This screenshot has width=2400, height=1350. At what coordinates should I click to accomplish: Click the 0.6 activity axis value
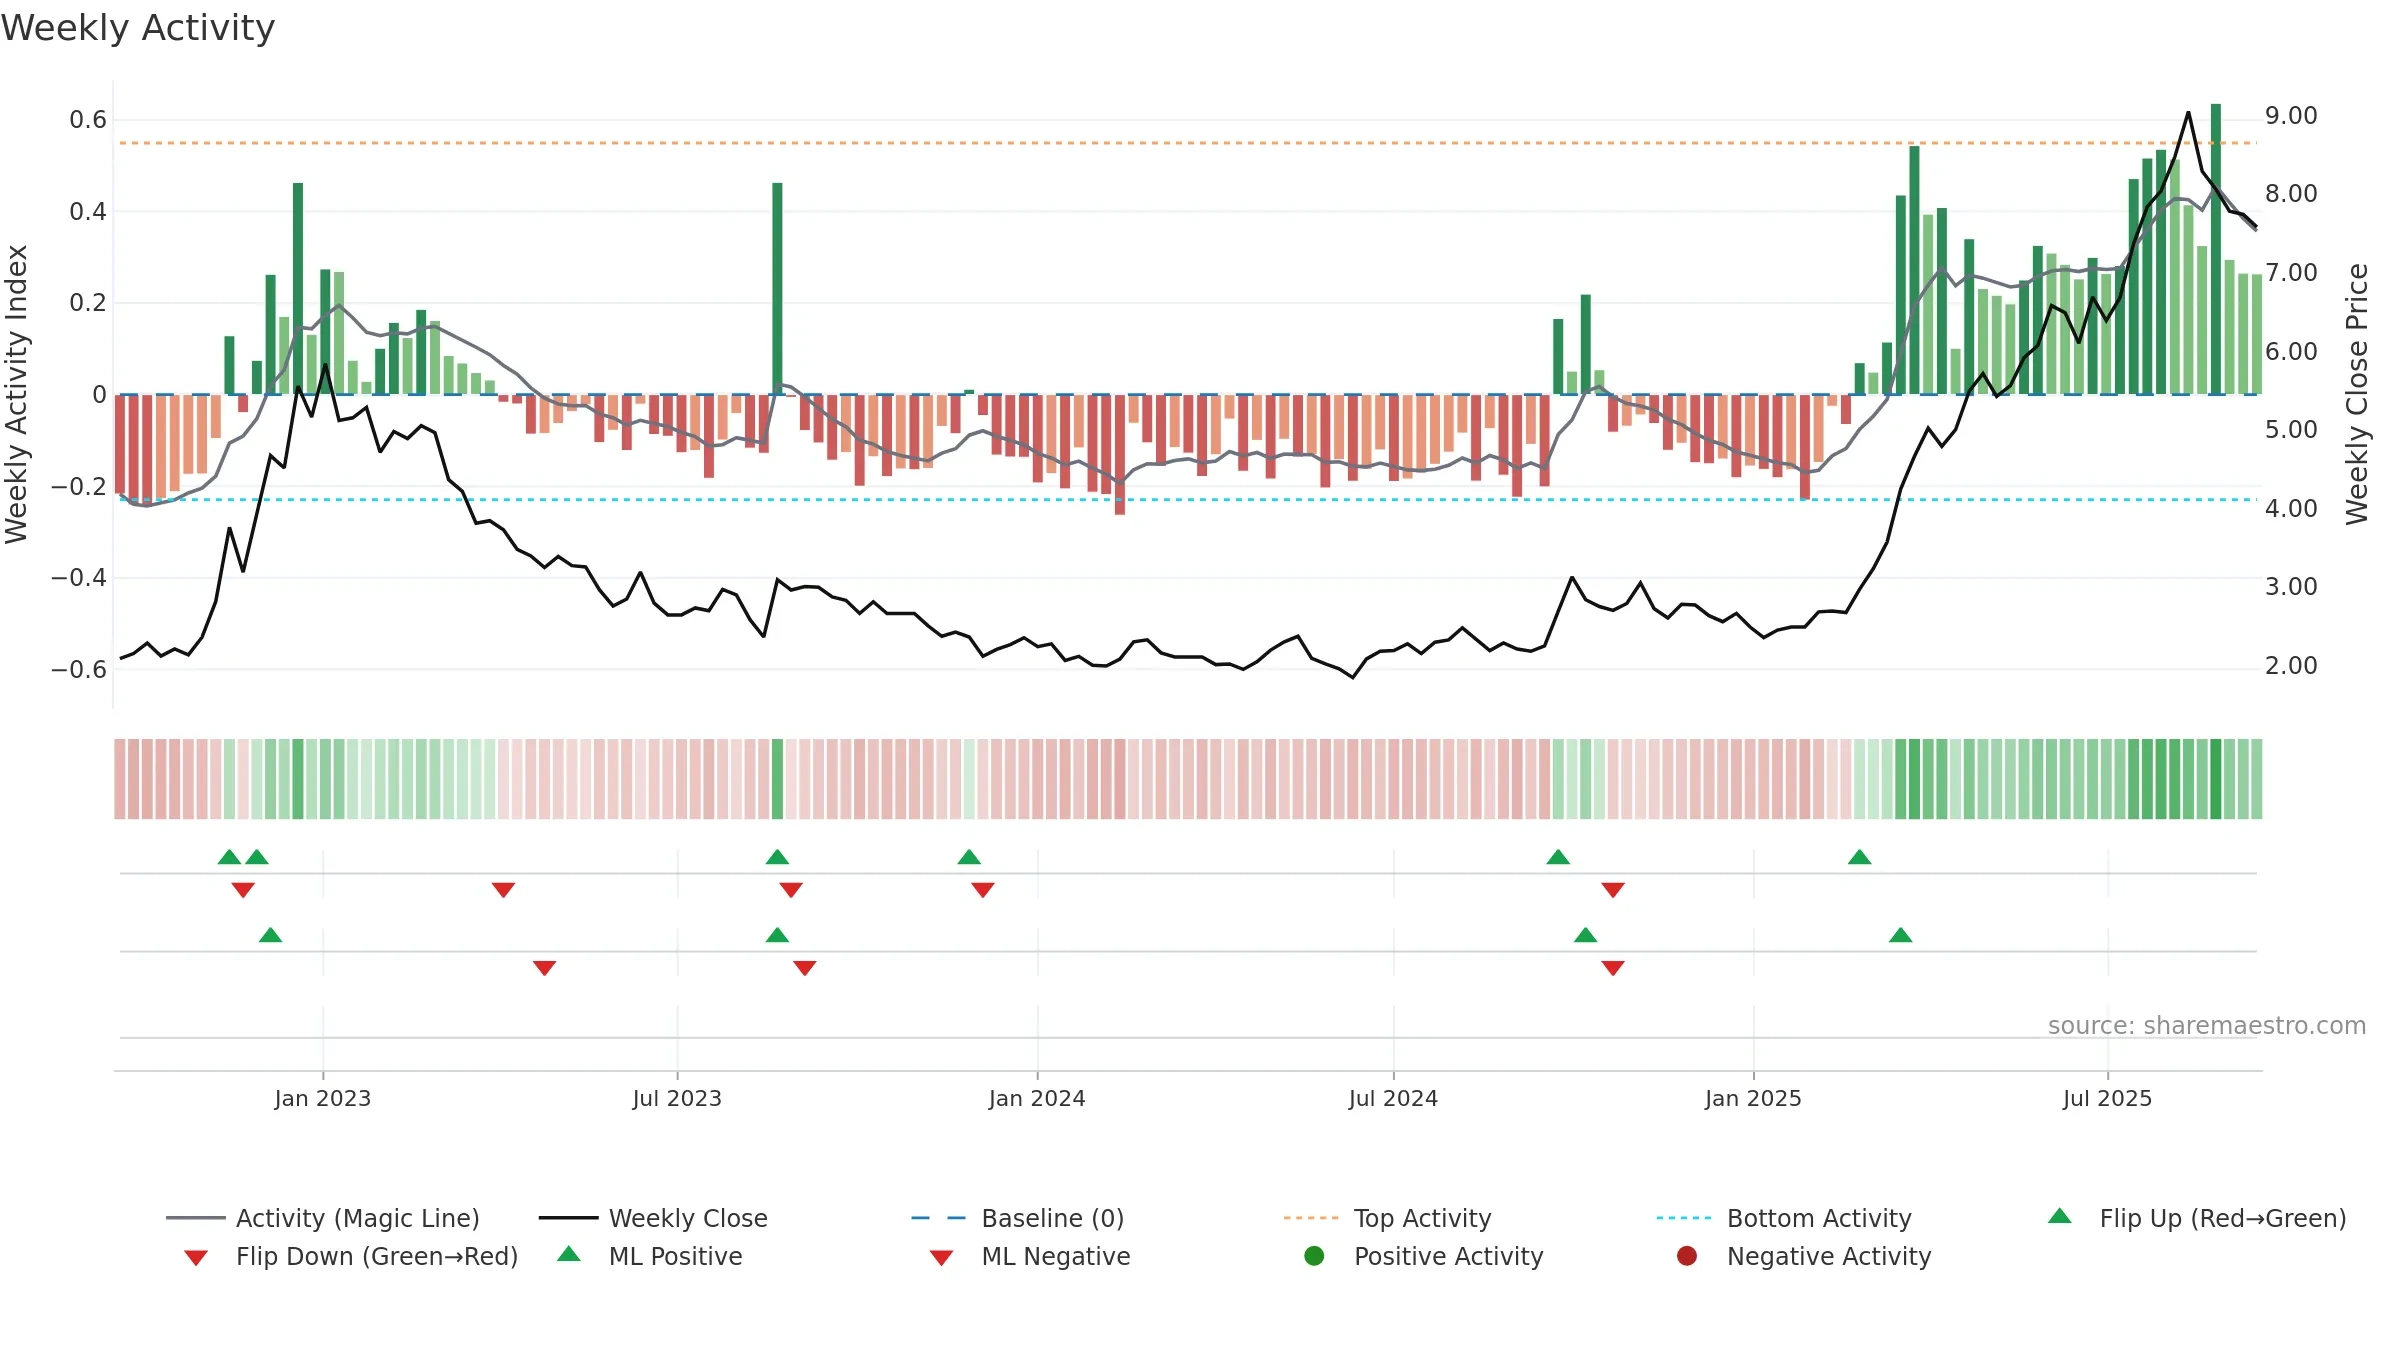88,120
